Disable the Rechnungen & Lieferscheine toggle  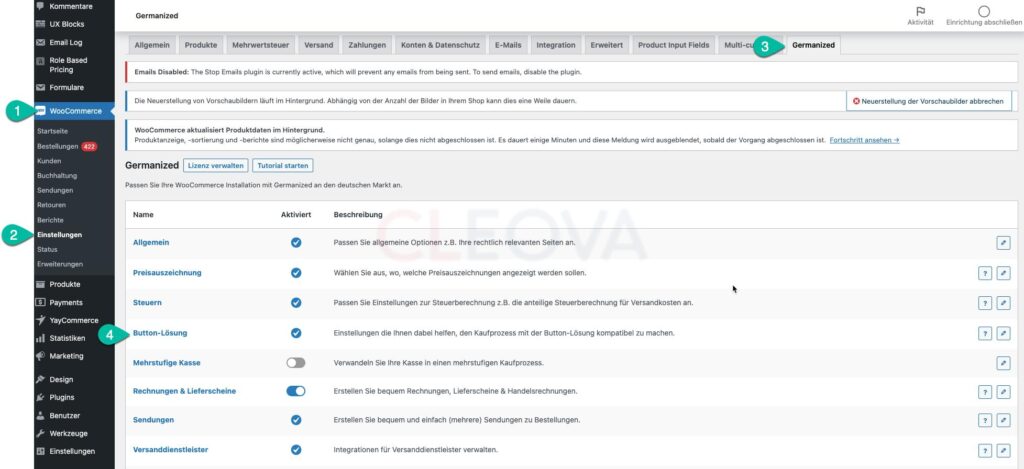click(x=296, y=391)
